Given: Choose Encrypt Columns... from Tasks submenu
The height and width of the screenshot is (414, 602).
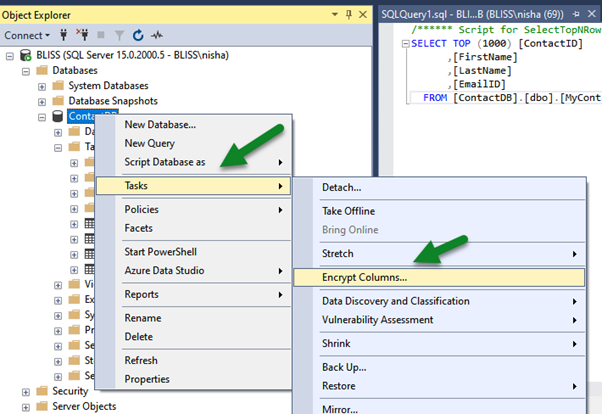Looking at the screenshot, I should (x=364, y=277).
